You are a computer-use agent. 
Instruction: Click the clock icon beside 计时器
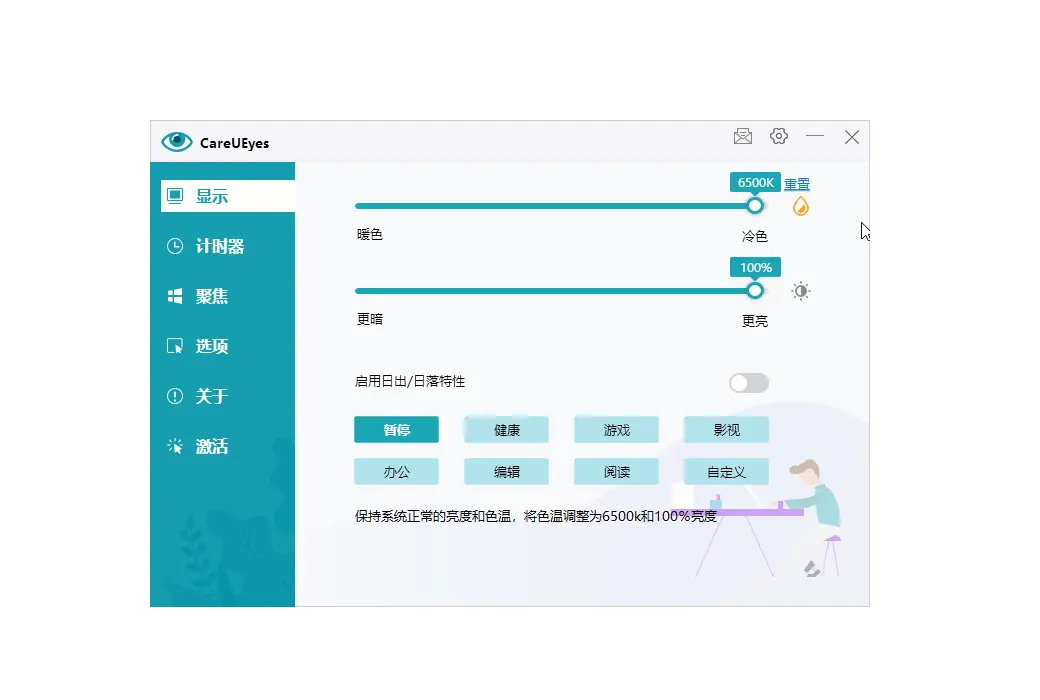[174, 246]
